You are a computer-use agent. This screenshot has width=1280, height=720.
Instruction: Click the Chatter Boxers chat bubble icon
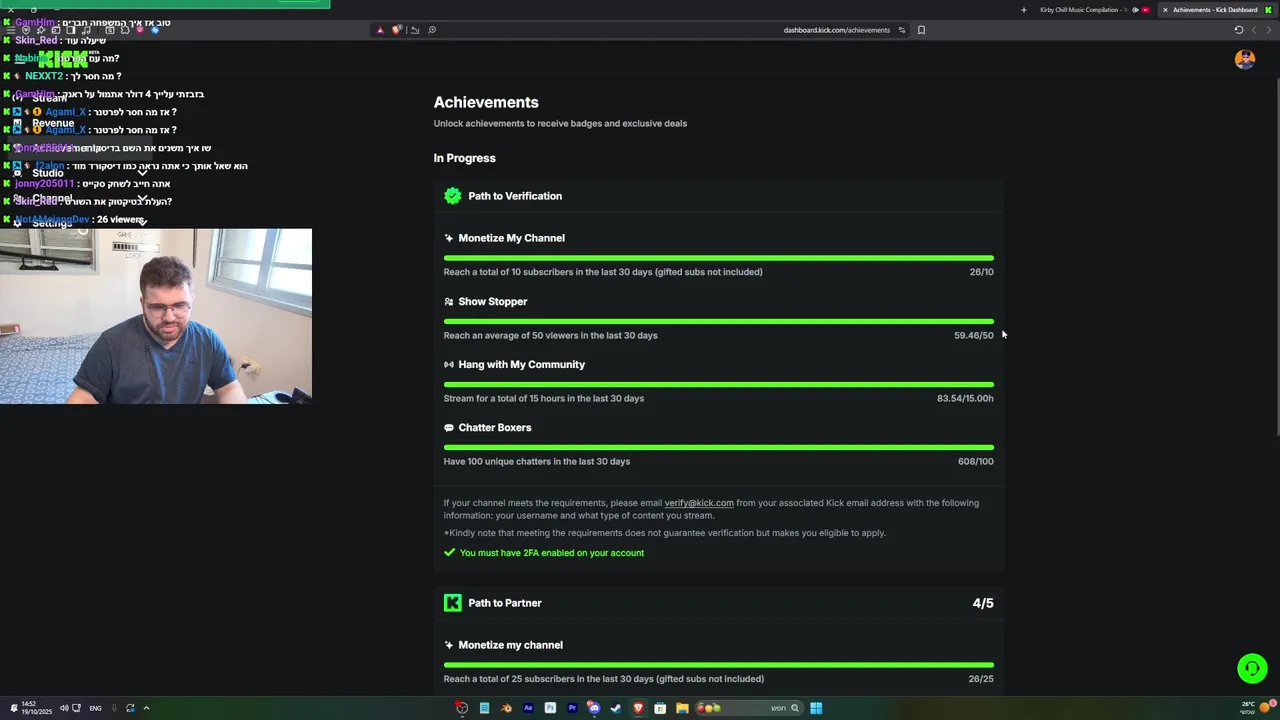click(x=449, y=427)
